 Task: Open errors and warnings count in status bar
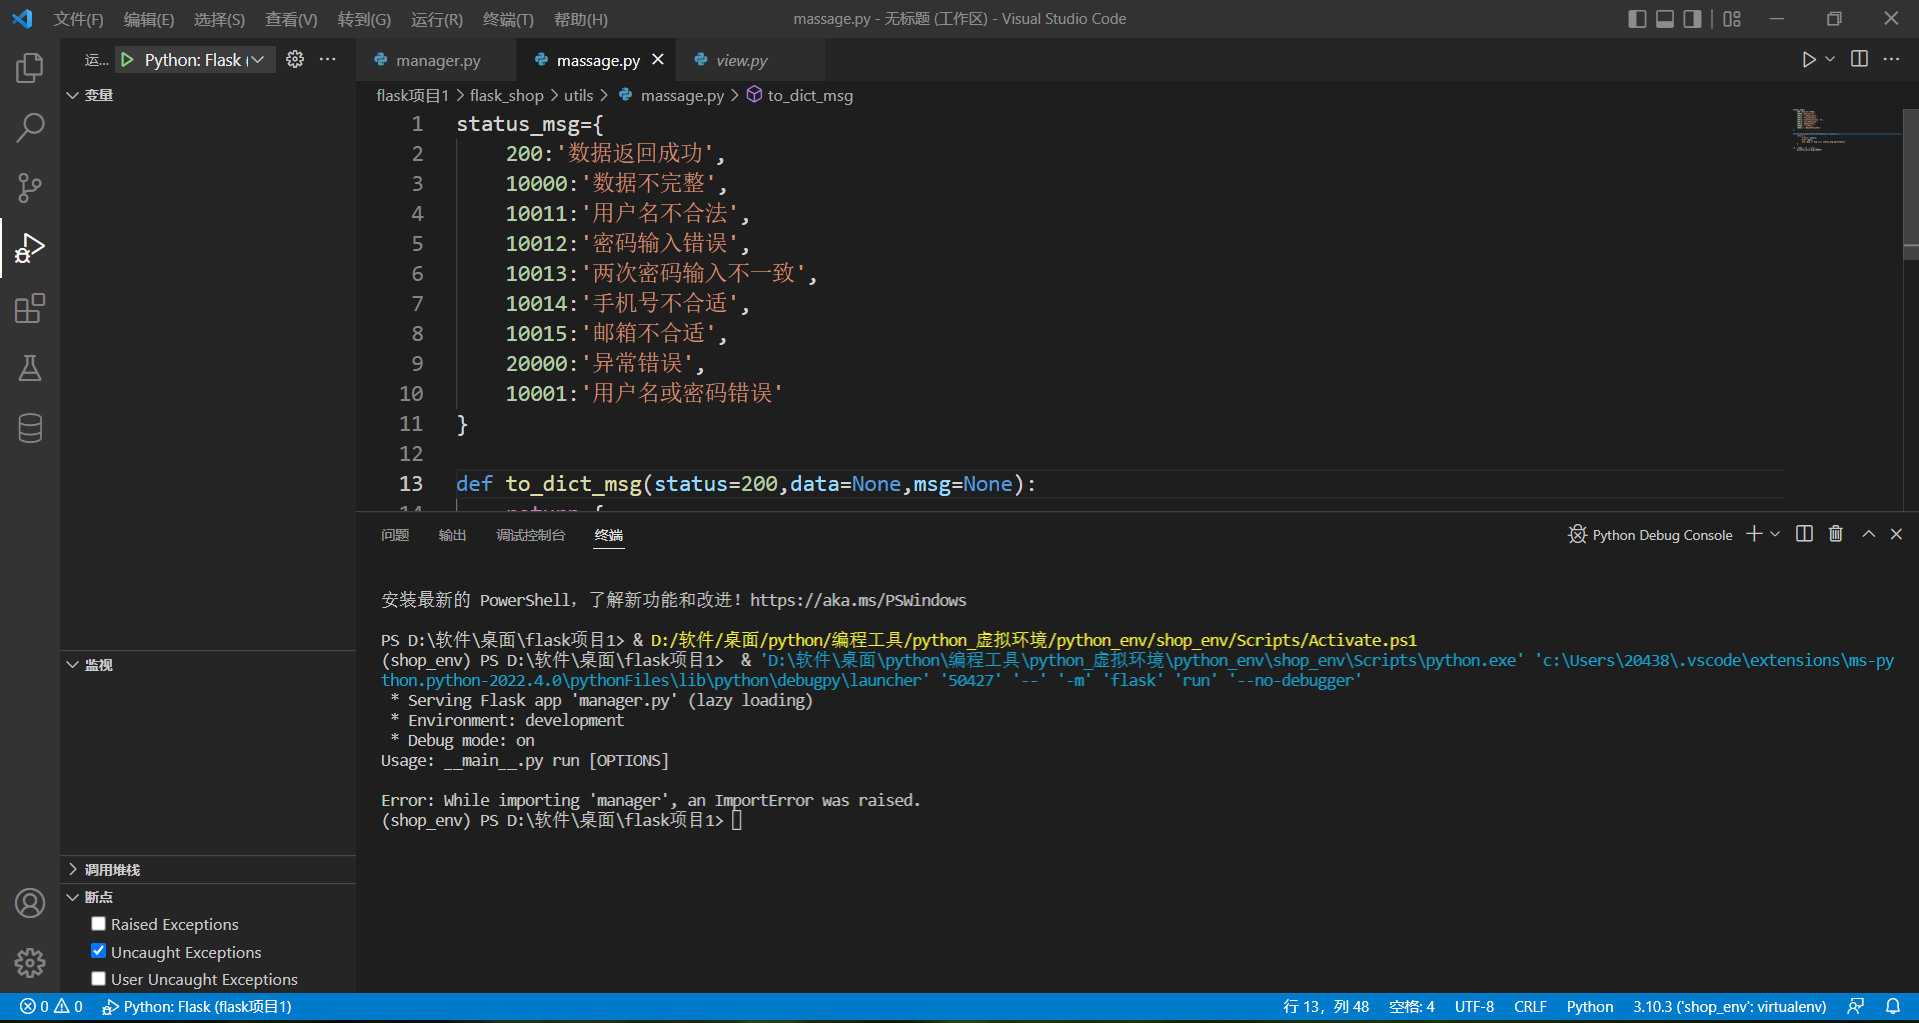click(51, 1006)
